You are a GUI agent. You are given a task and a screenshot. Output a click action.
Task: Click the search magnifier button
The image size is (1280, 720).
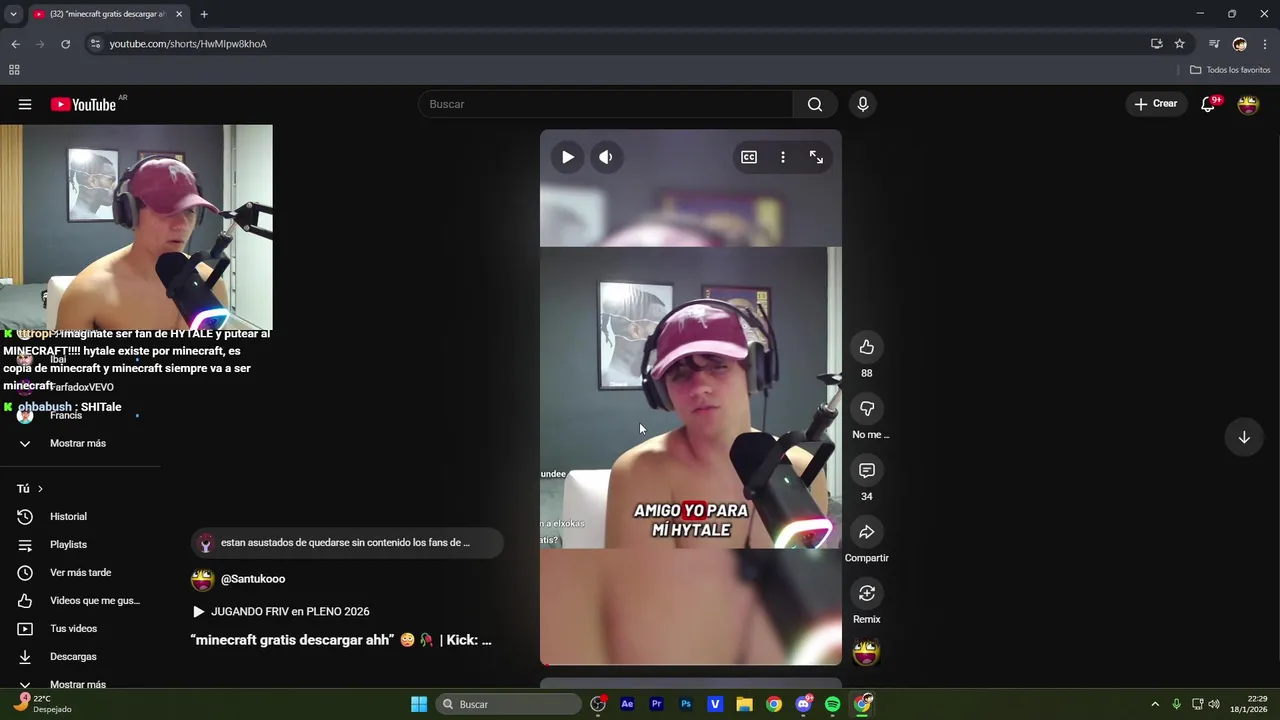click(815, 104)
